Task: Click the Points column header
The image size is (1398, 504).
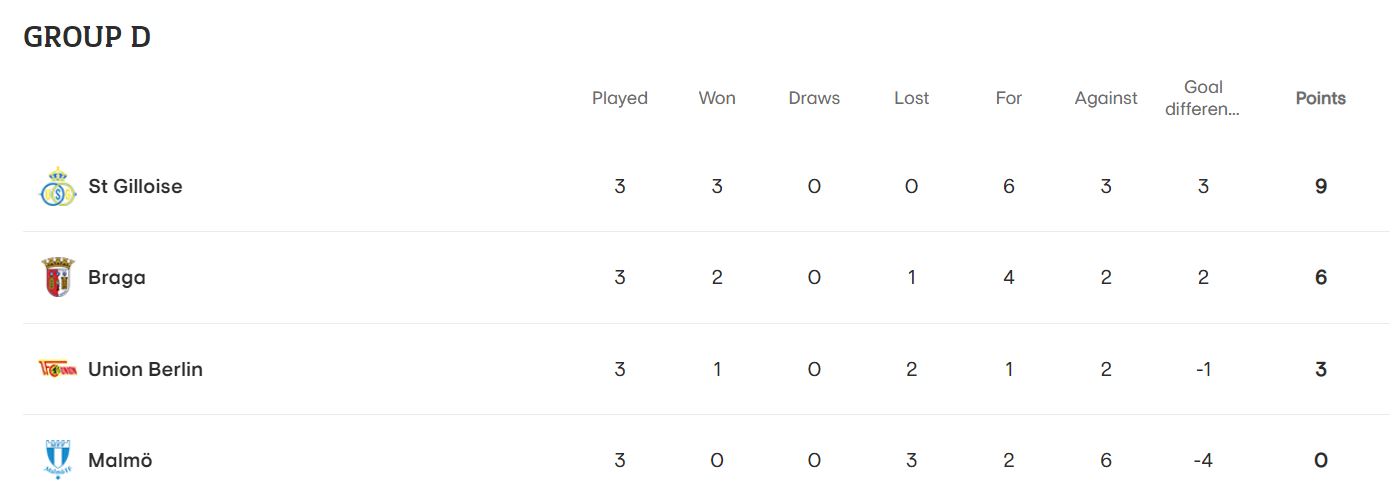Action: click(1321, 98)
